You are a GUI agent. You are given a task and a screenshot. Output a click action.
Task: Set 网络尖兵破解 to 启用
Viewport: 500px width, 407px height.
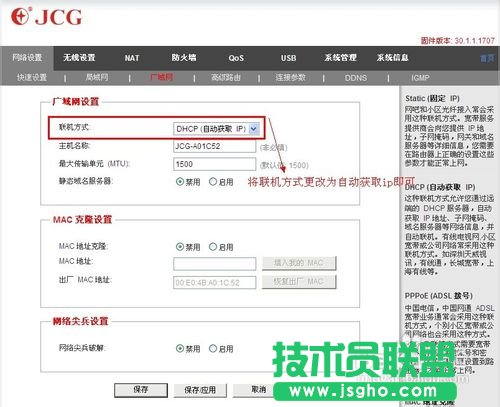click(x=213, y=348)
